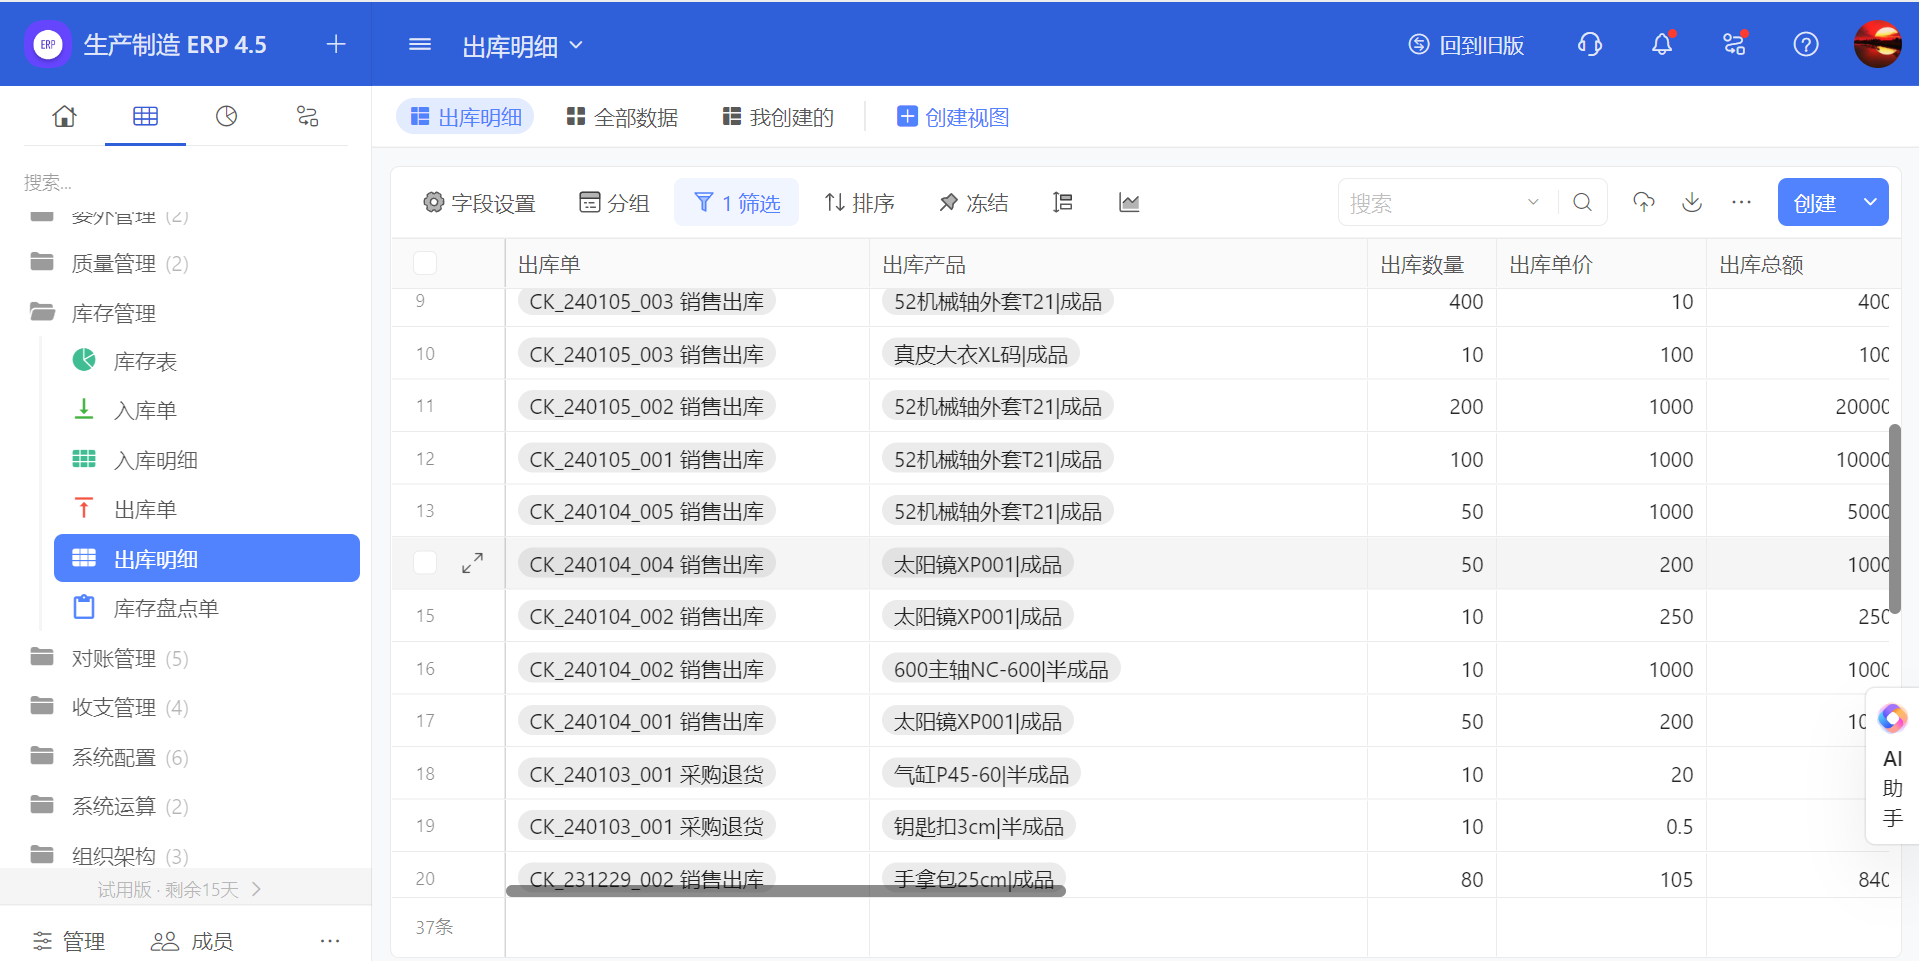
Task: Toggle the select-all header checkbox
Action: 425,264
